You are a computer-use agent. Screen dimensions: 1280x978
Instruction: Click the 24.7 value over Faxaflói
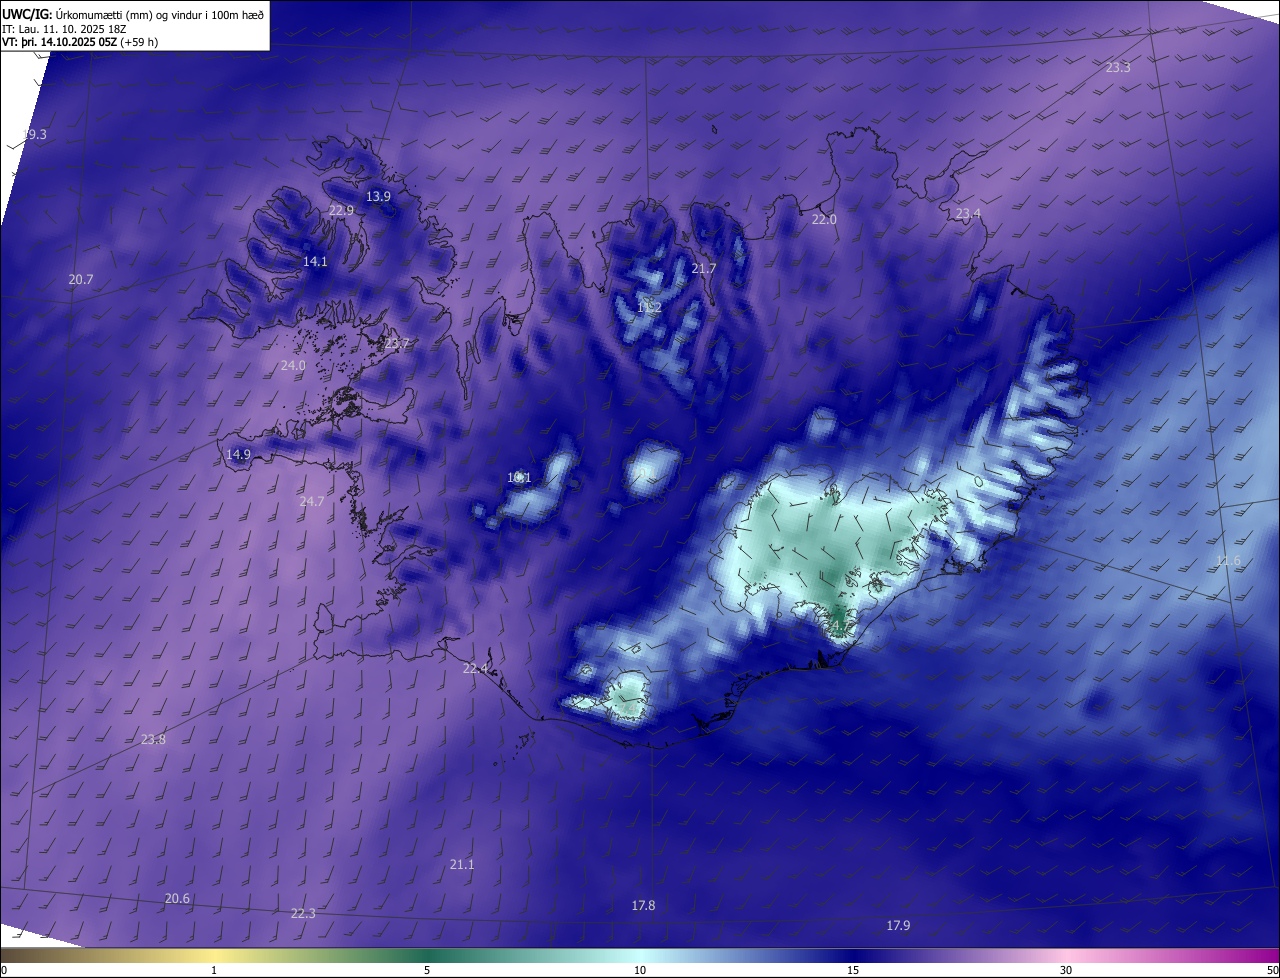click(312, 501)
